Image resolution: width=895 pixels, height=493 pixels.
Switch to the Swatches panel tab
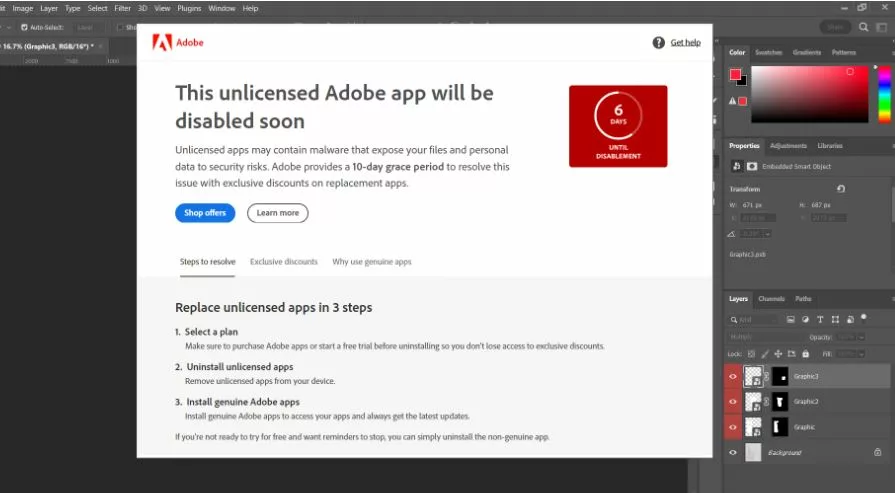[768, 52]
